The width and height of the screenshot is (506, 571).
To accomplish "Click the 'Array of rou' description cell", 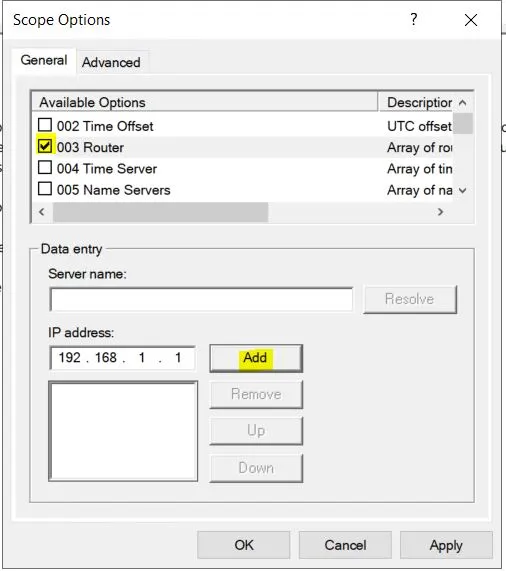I will [419, 147].
